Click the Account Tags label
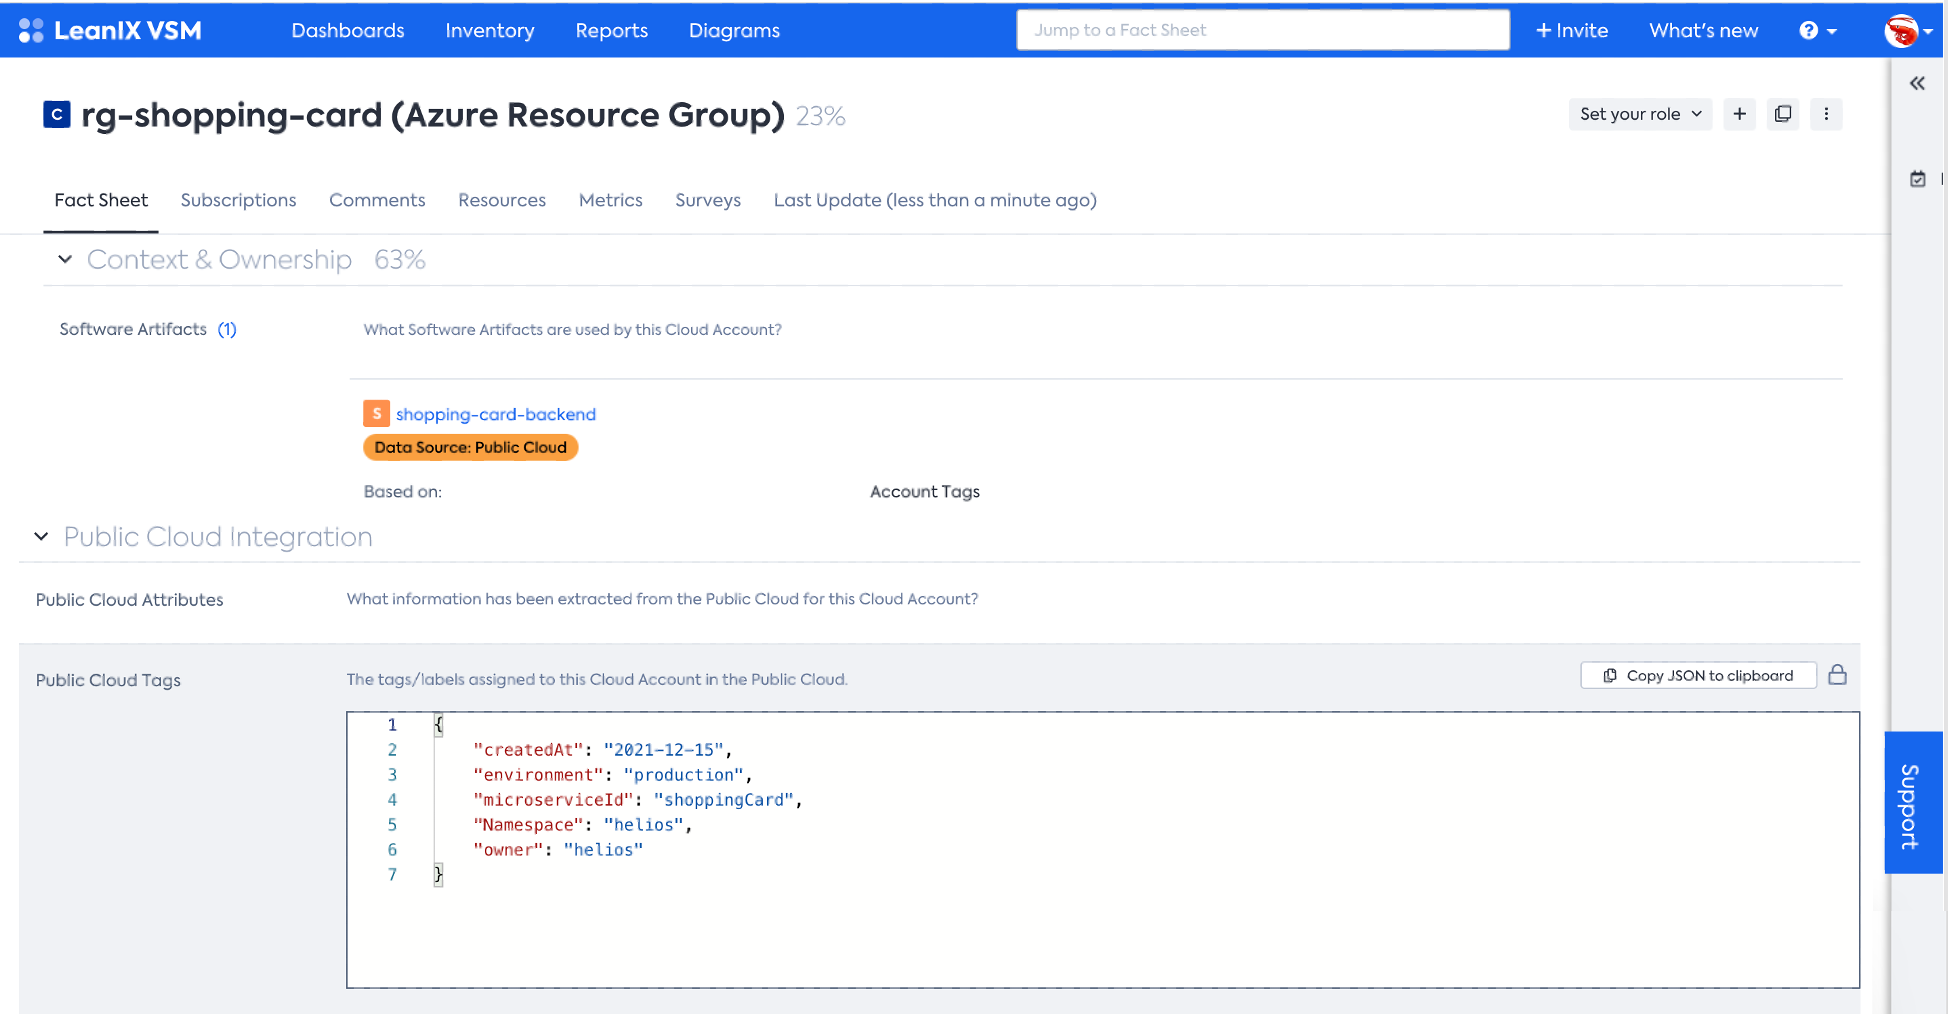 925,491
